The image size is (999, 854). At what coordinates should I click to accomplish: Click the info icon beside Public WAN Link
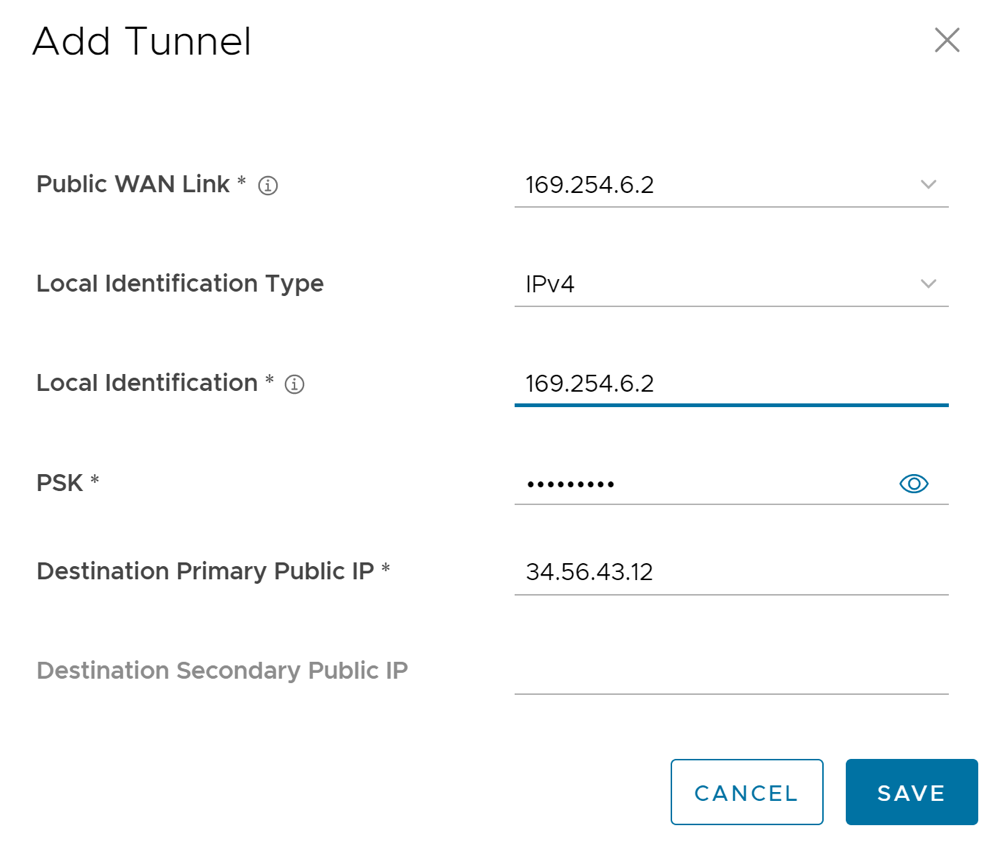pos(268,186)
